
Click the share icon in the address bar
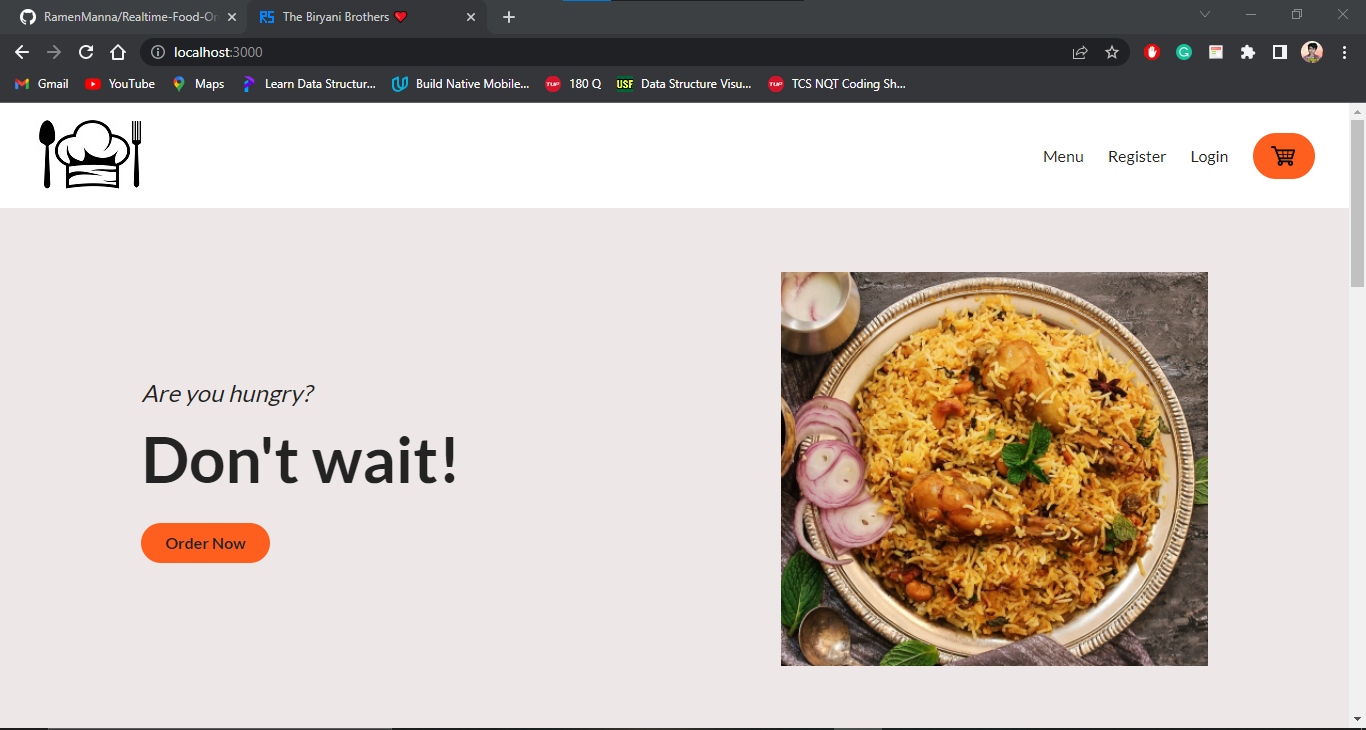tap(1079, 52)
